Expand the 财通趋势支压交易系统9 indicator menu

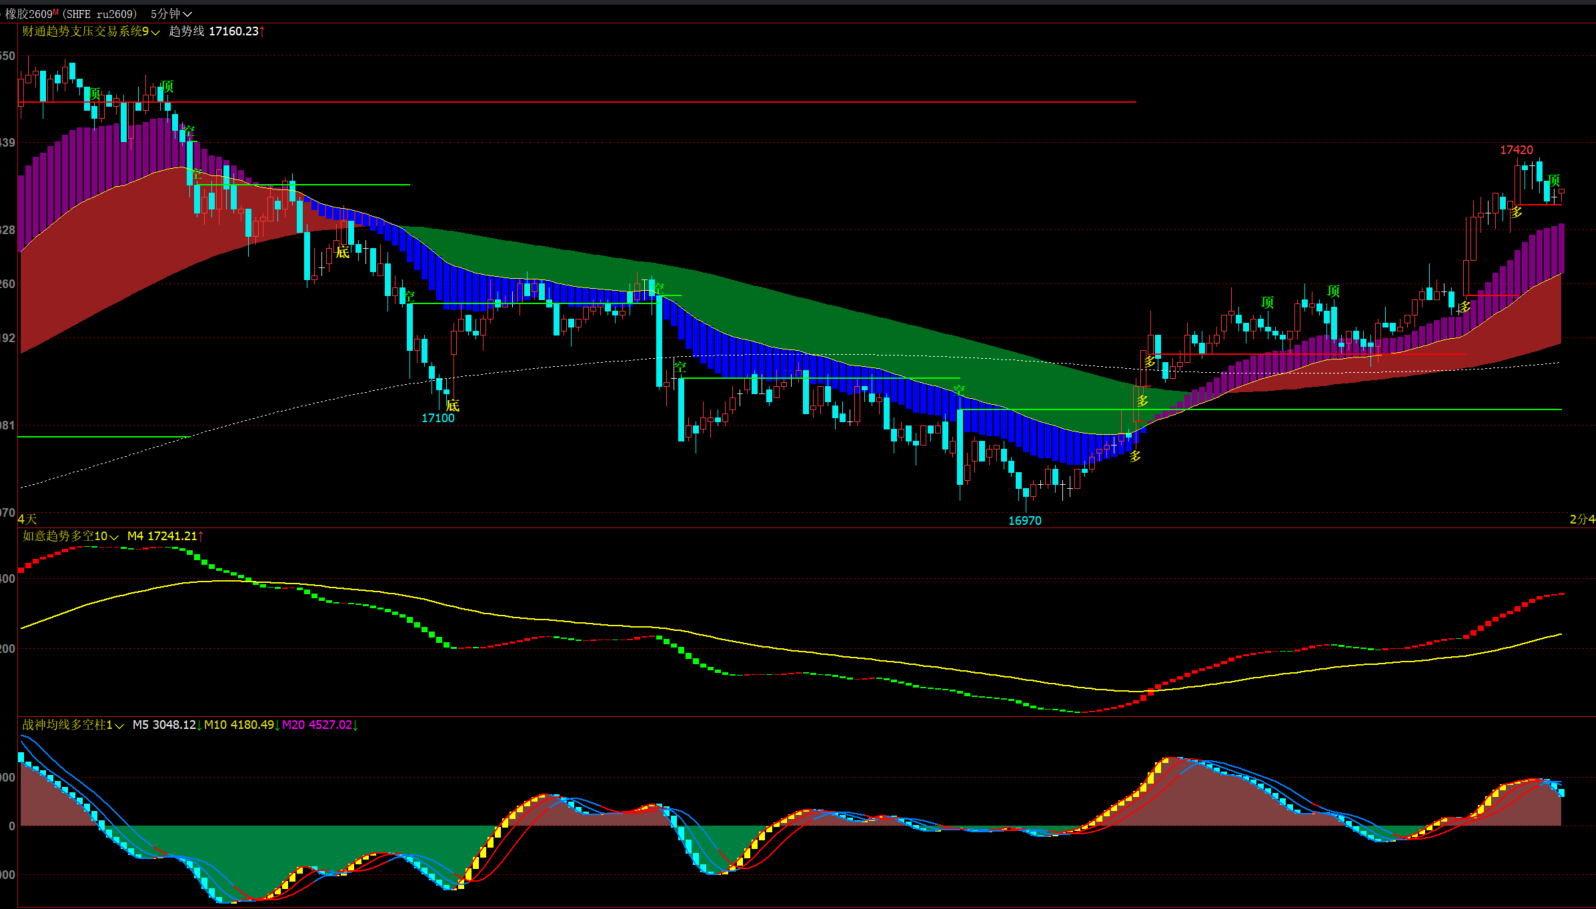155,32
